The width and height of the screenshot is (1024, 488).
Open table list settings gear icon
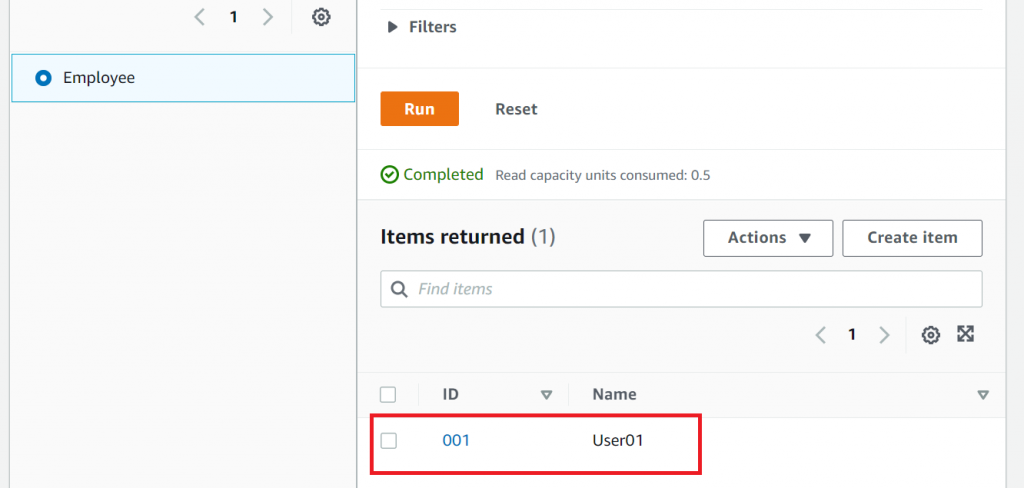pos(321,17)
